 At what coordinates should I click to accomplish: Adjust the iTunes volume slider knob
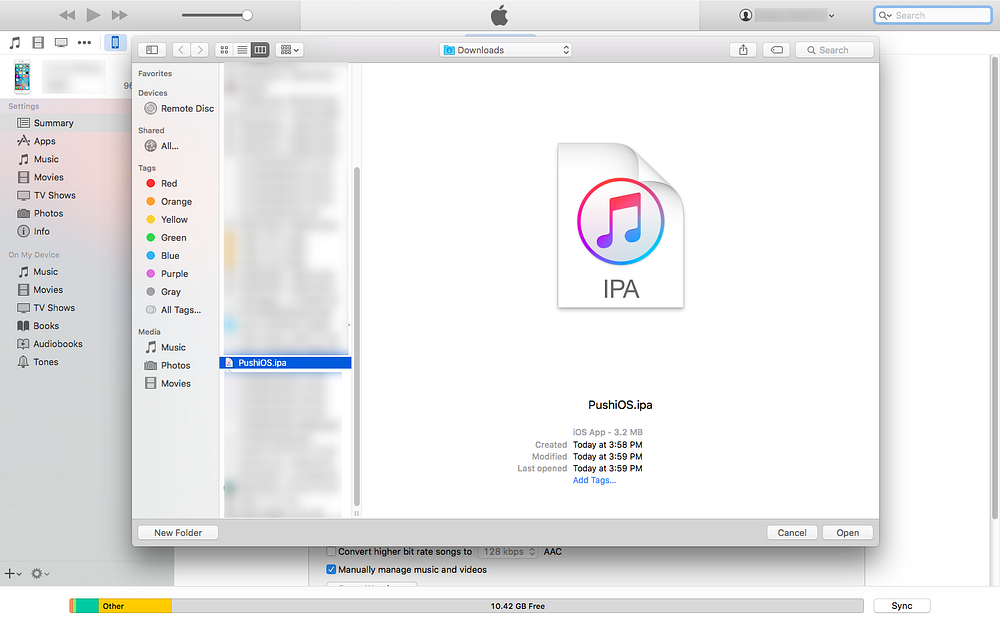247,15
